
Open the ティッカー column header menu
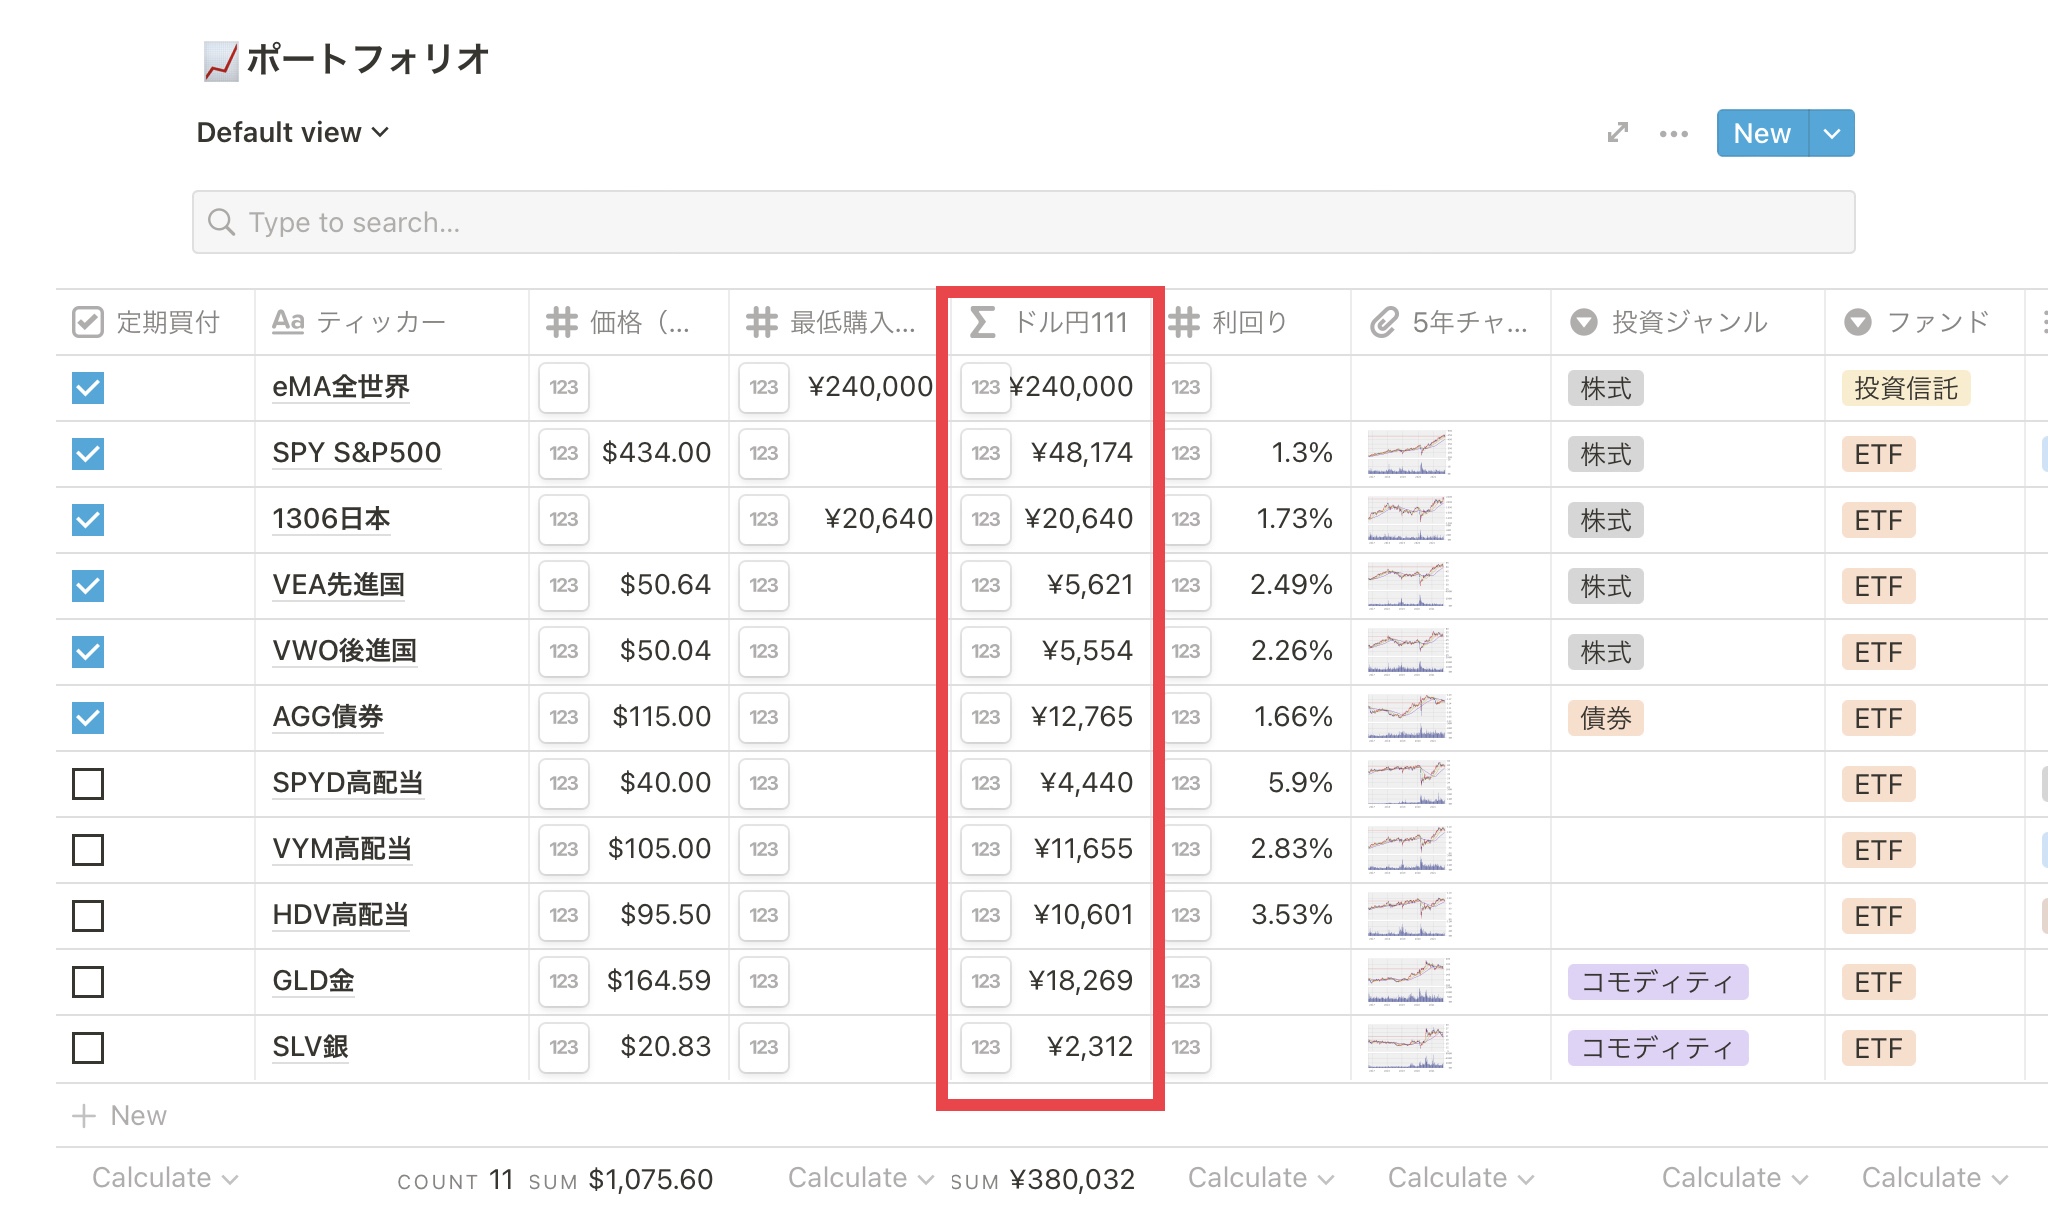pyautogui.click(x=392, y=322)
